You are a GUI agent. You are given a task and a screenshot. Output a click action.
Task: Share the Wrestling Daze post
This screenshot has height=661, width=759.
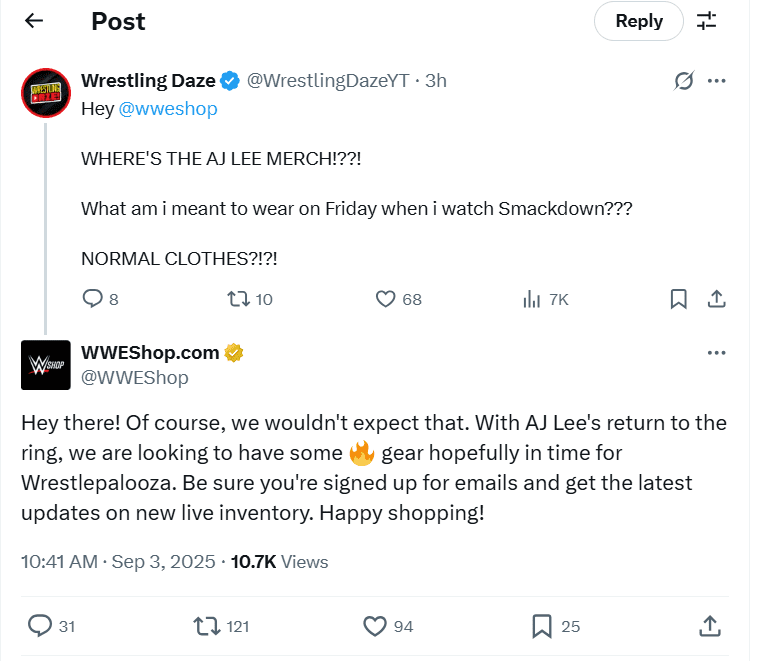pyautogui.click(x=716, y=298)
